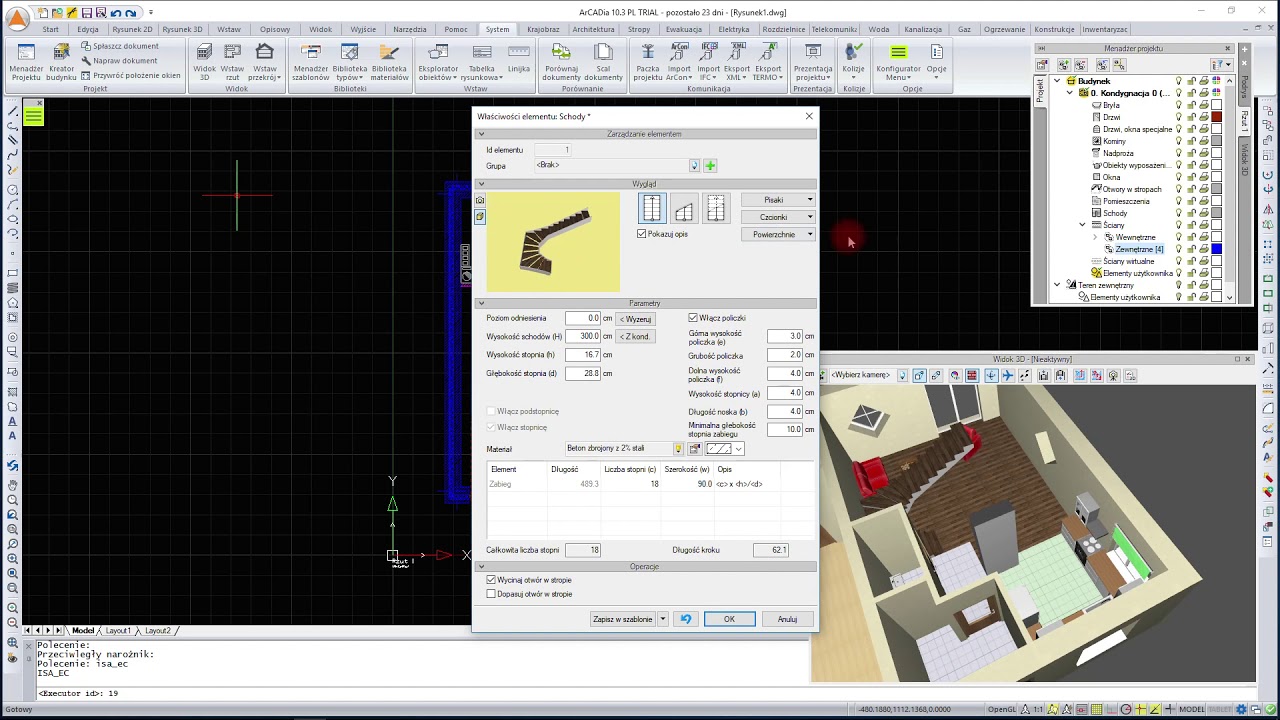1280x720 pixels.
Task: Click camera icon beside stair preview
Action: tap(480, 201)
